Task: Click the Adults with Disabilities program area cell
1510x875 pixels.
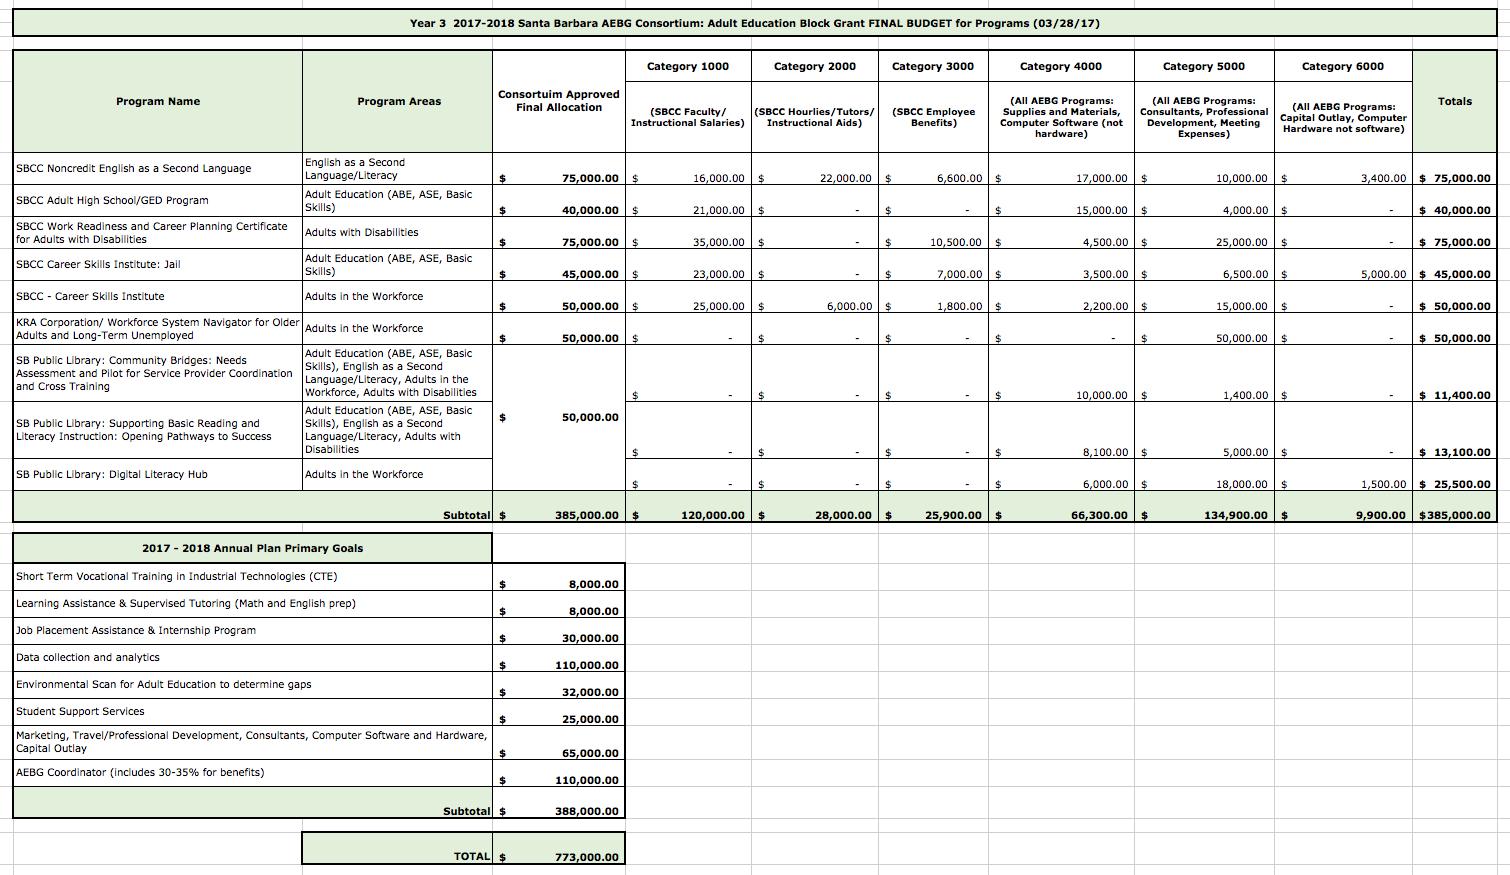Action: coord(362,232)
